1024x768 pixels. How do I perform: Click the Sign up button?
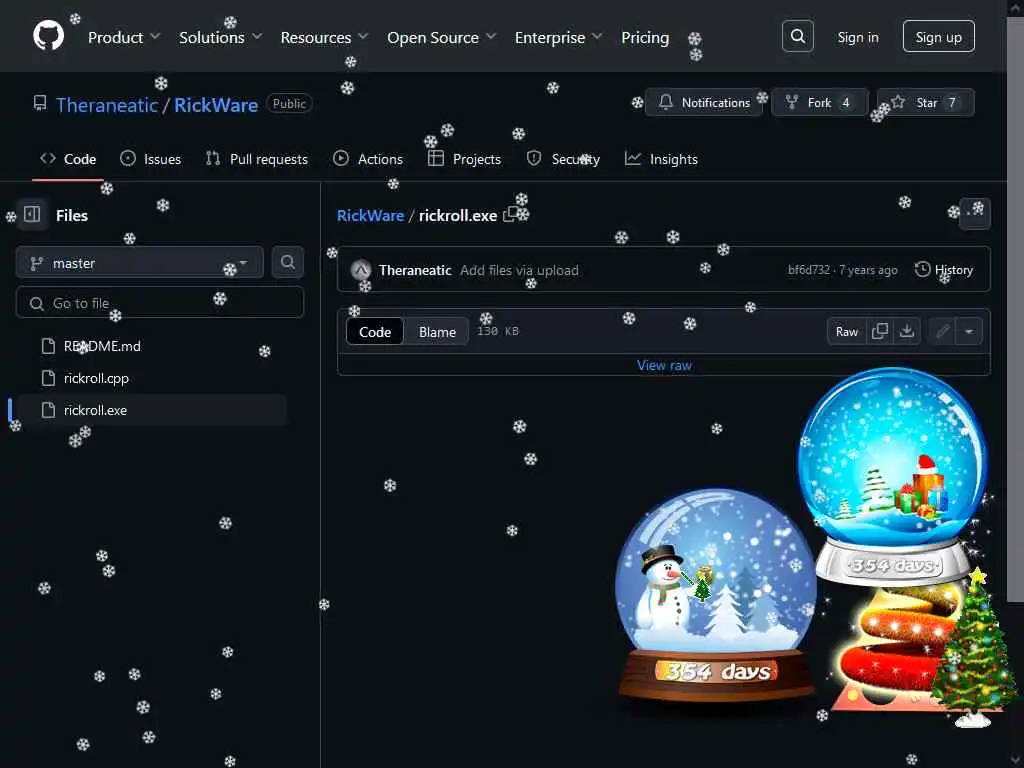click(938, 37)
